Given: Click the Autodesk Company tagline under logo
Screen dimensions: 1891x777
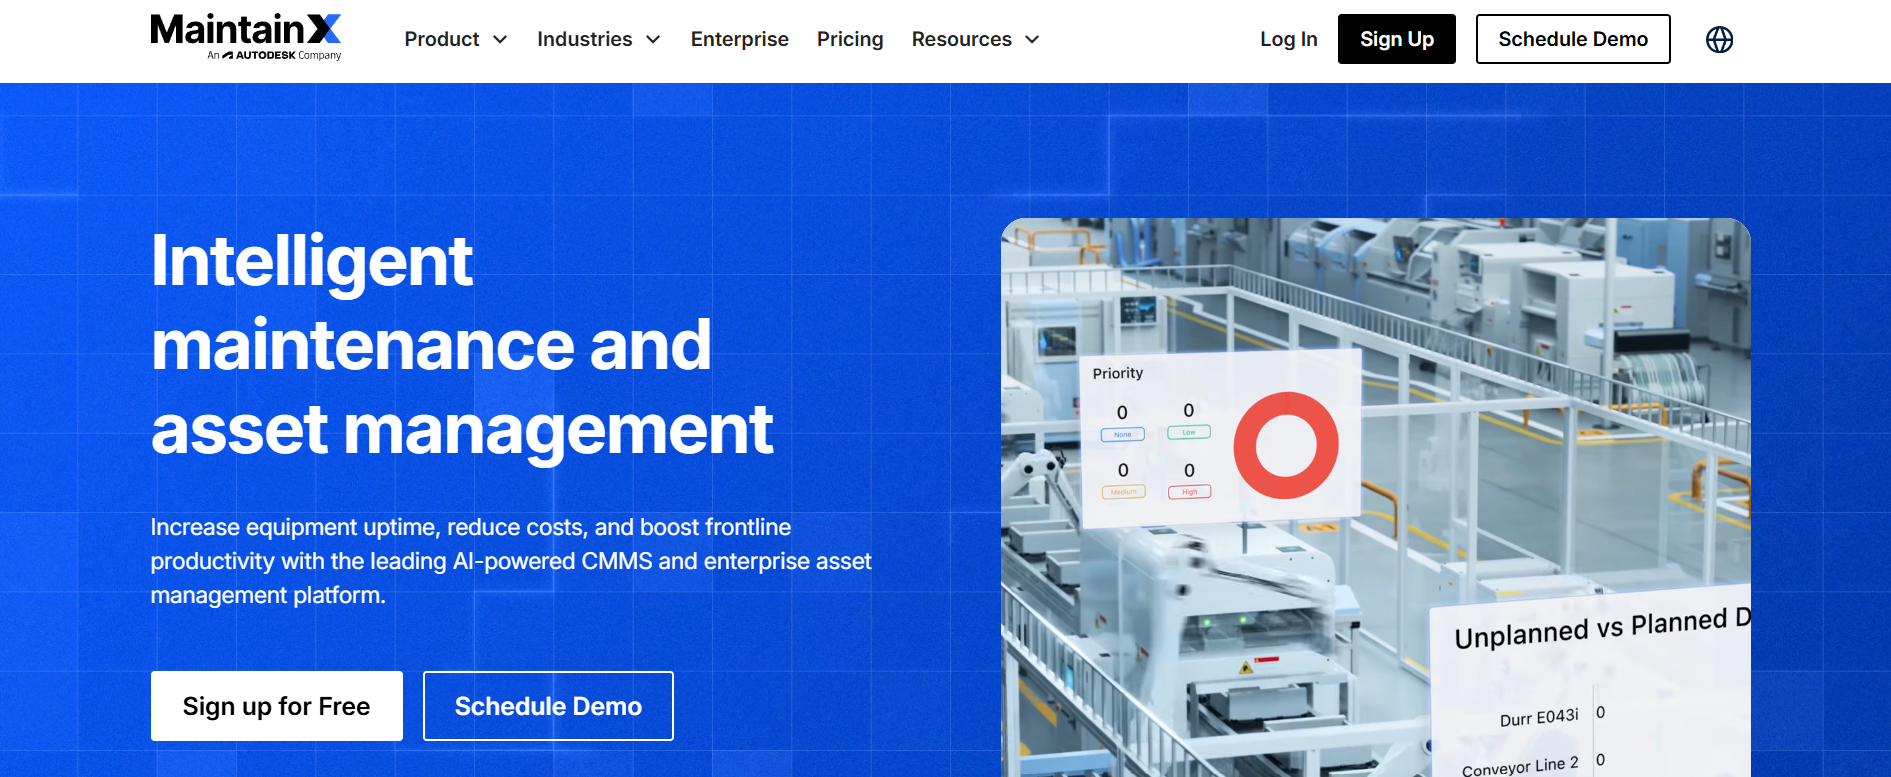Looking at the screenshot, I should pos(274,55).
